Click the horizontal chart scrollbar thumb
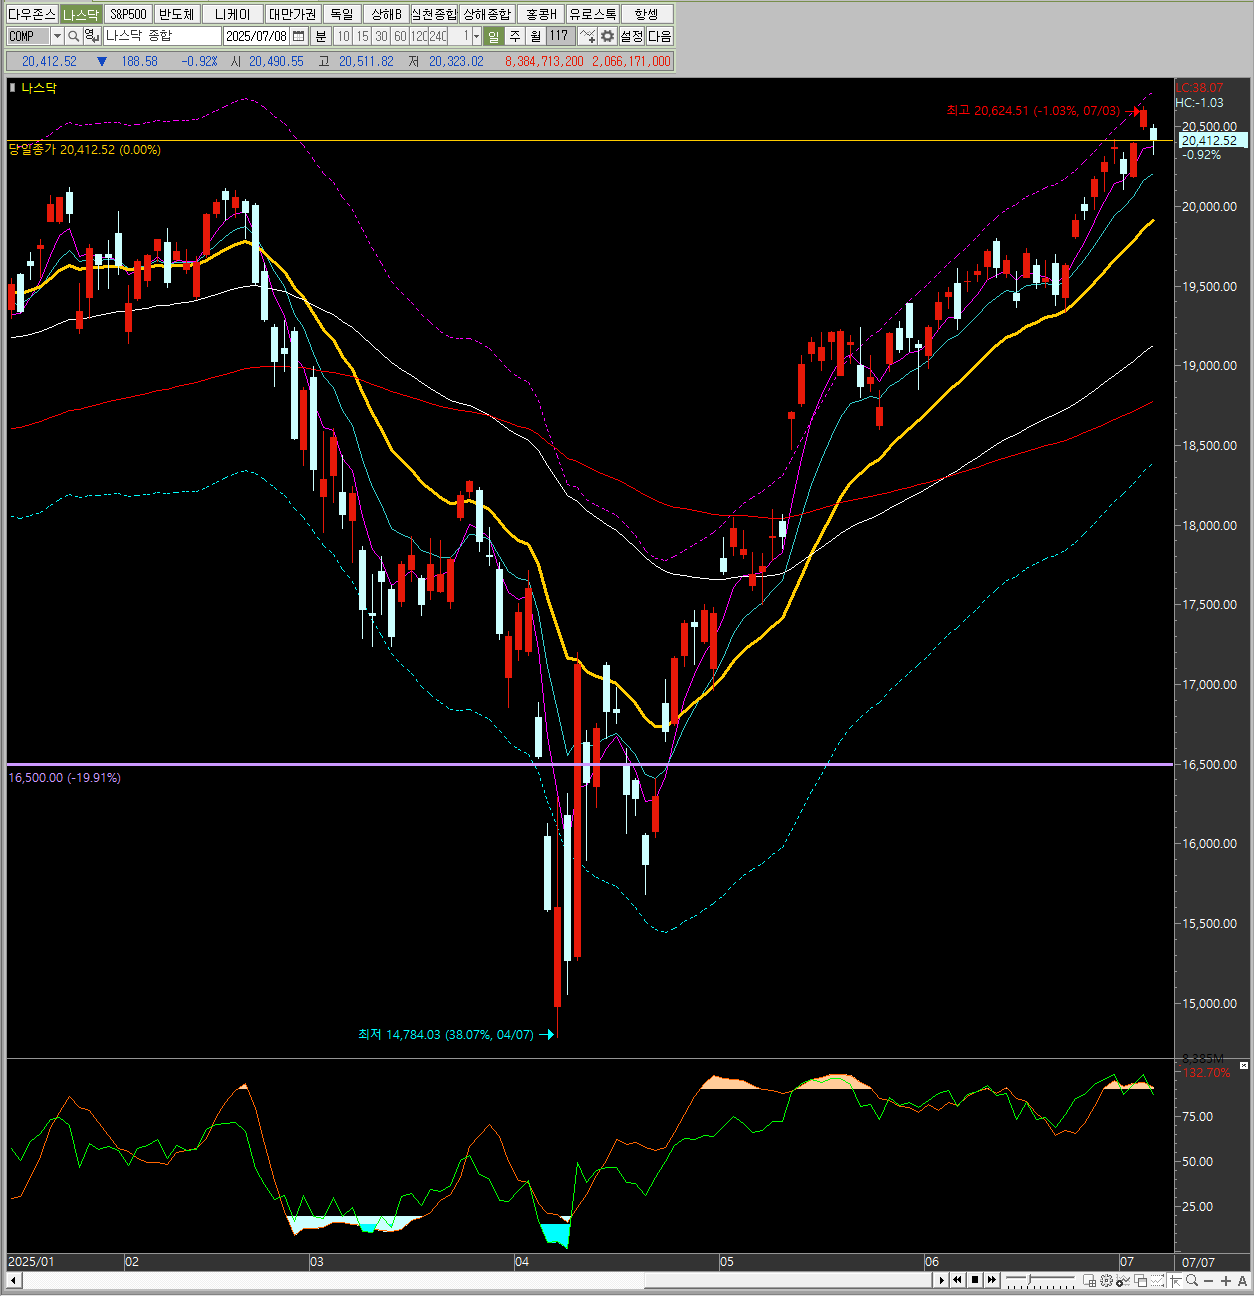The width and height of the screenshot is (1254, 1296). (790, 1280)
